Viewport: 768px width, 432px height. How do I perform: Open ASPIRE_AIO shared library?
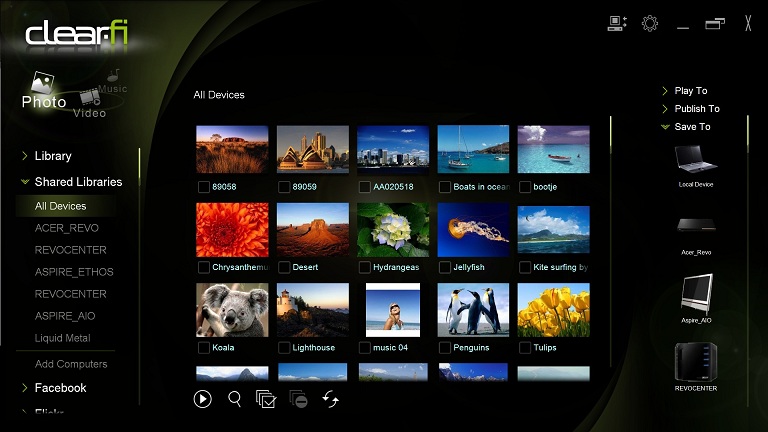tap(65, 316)
